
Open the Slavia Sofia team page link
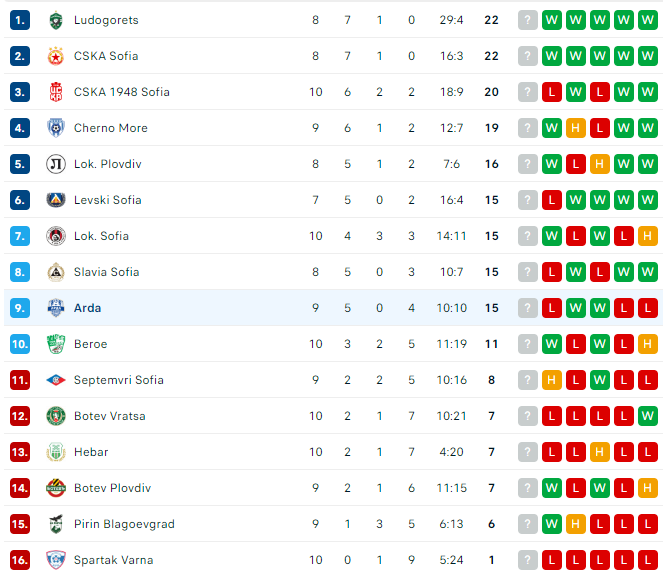[x=107, y=272]
